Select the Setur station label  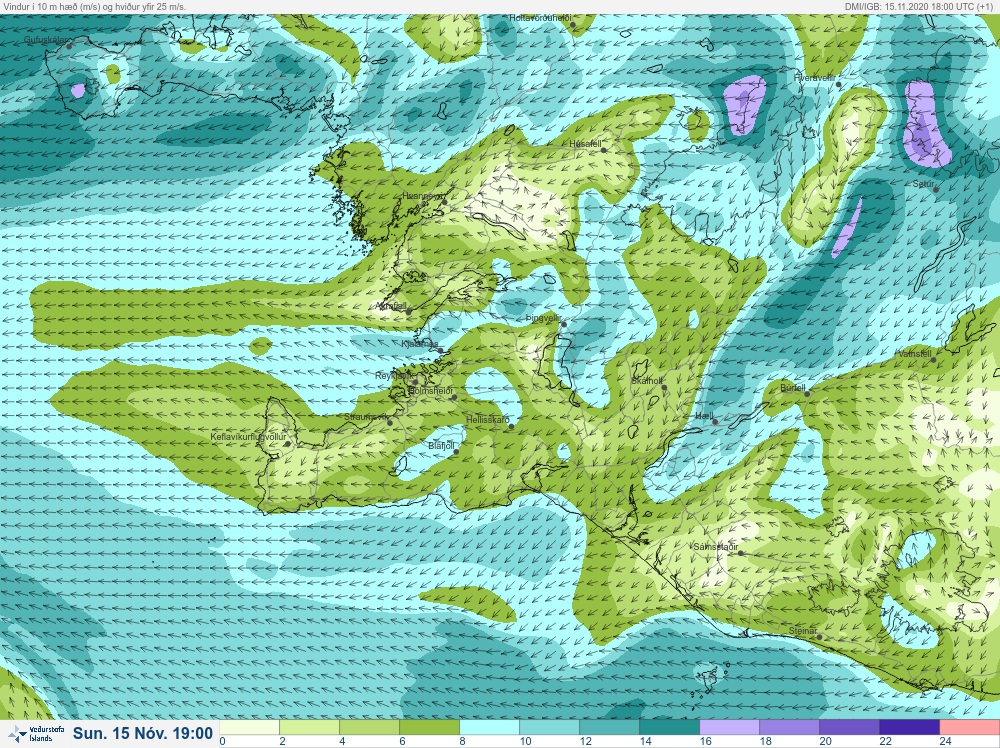point(923,184)
